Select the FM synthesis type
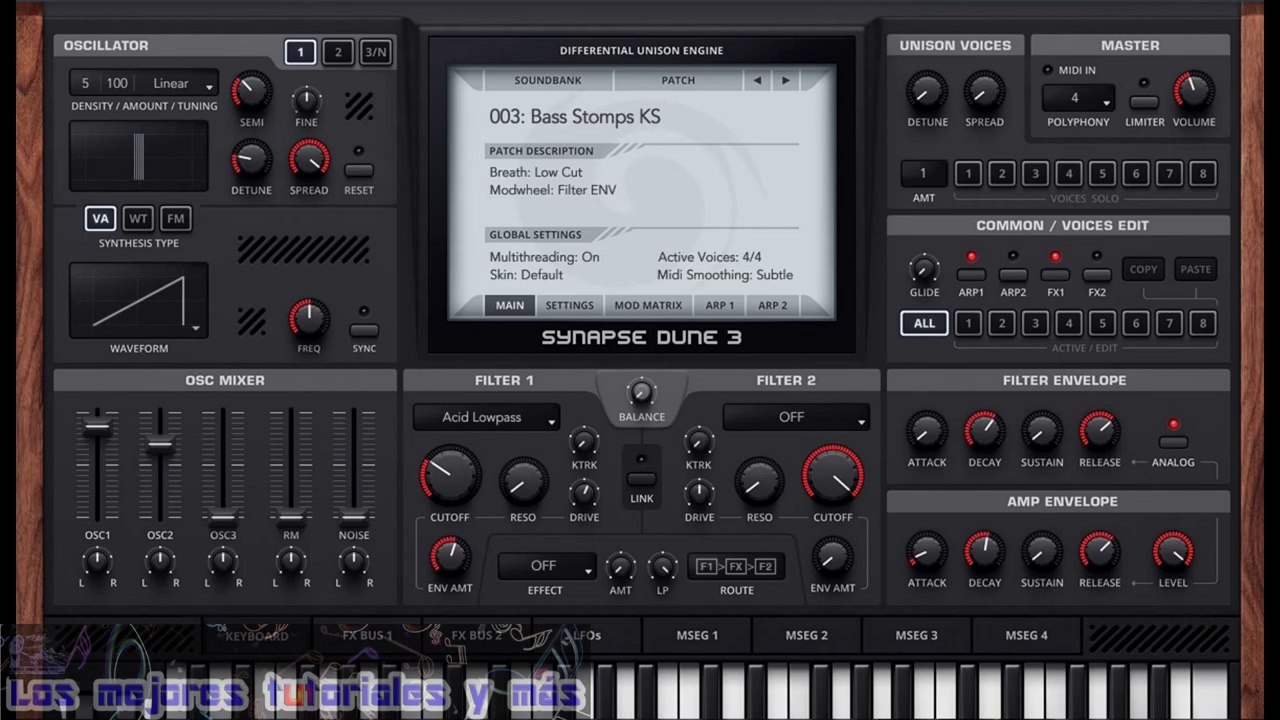Image resolution: width=1280 pixels, height=720 pixels. coord(176,219)
